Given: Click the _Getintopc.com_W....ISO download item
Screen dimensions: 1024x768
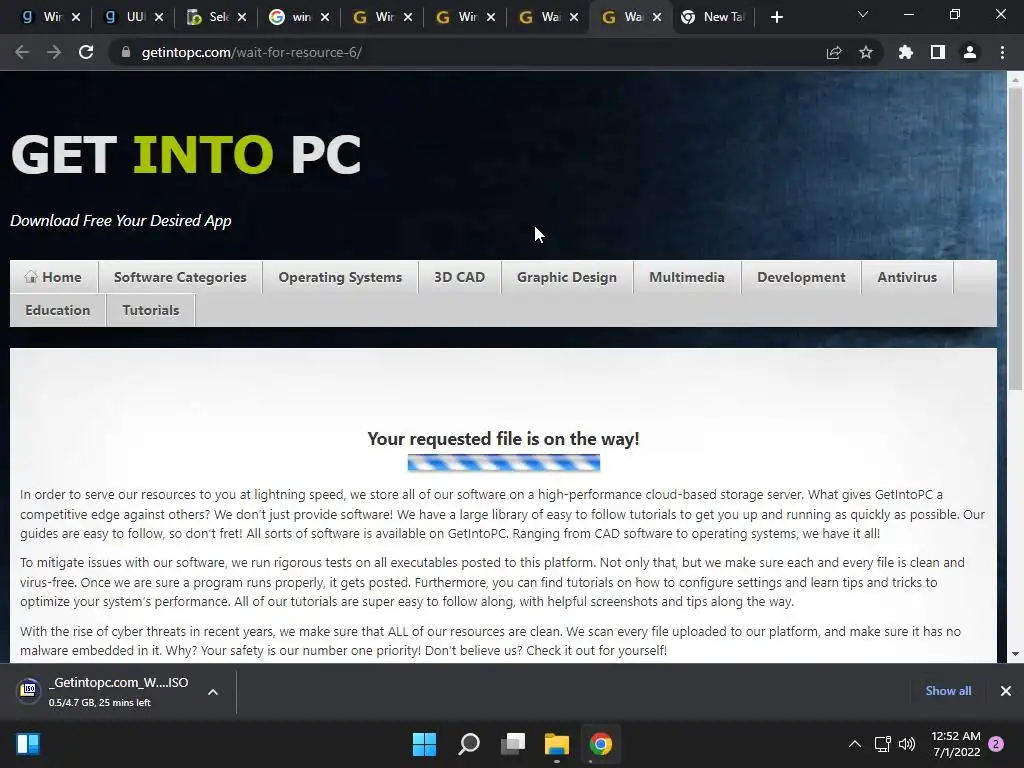Looking at the screenshot, I should point(119,691).
